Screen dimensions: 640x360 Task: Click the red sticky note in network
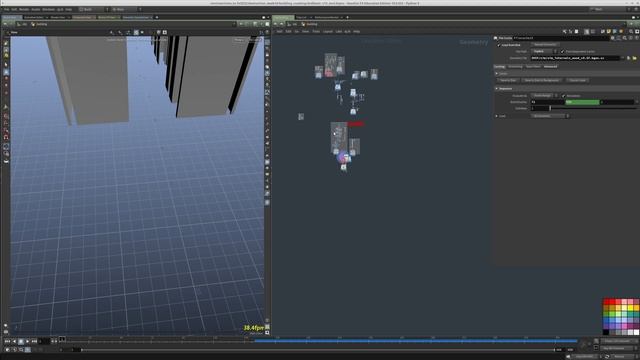tap(356, 124)
